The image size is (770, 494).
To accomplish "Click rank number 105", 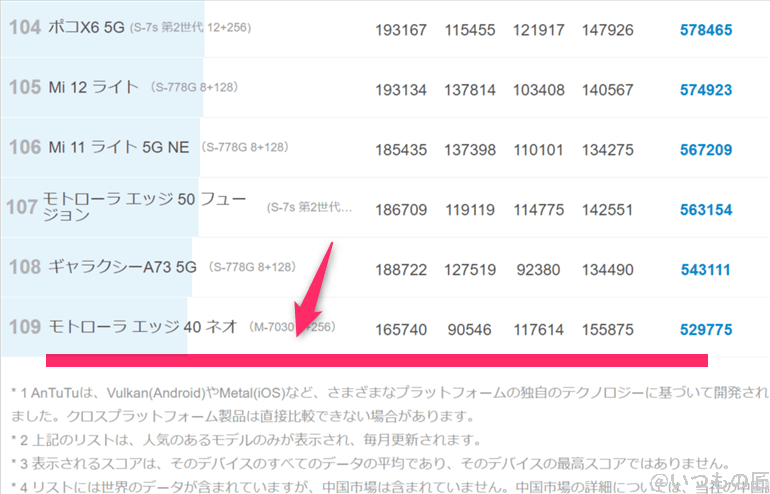I will (x=25, y=87).
